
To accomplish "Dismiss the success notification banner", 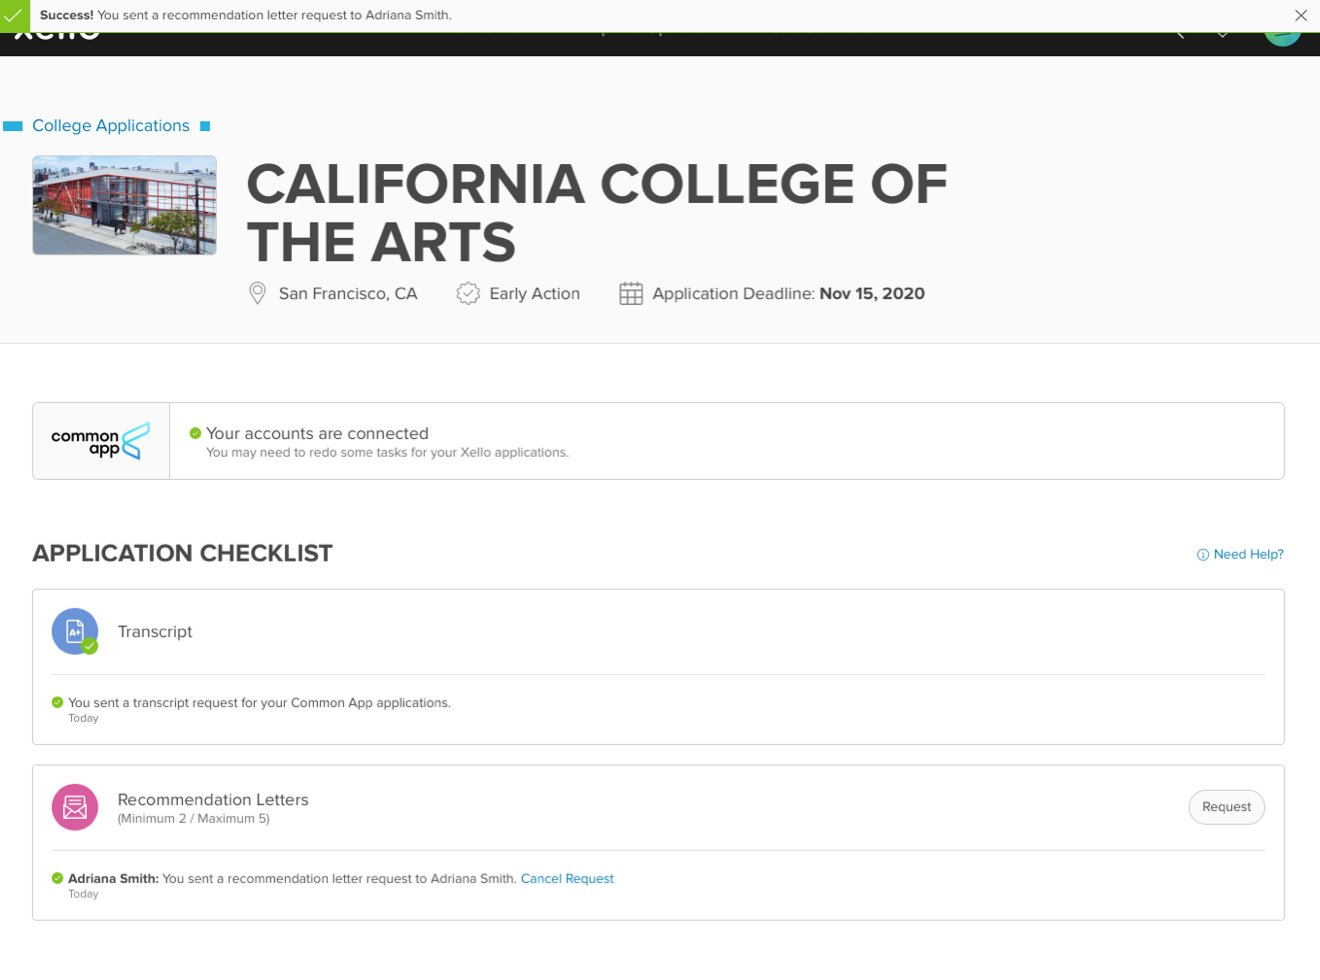I will point(1300,15).
